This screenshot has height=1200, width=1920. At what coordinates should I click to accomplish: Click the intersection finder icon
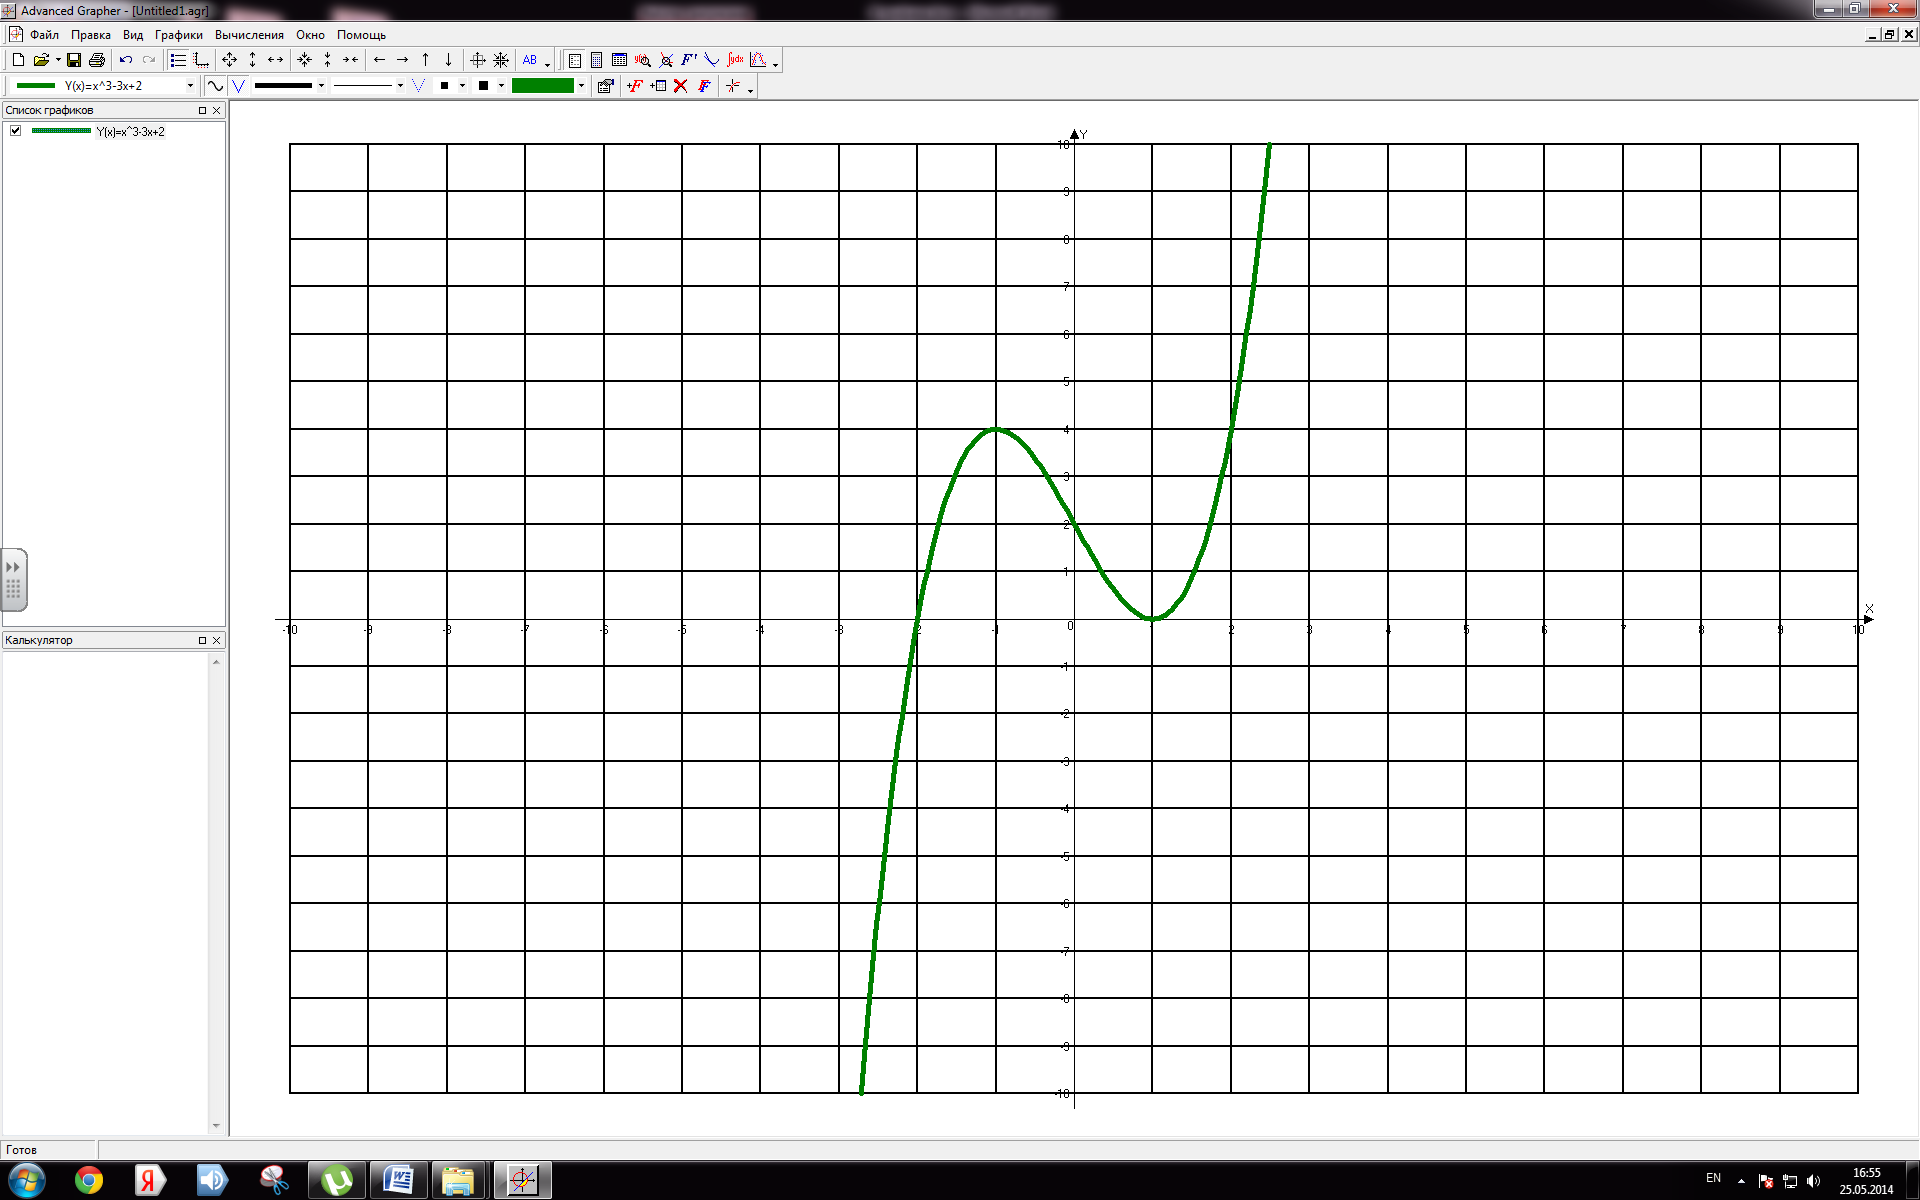666,60
